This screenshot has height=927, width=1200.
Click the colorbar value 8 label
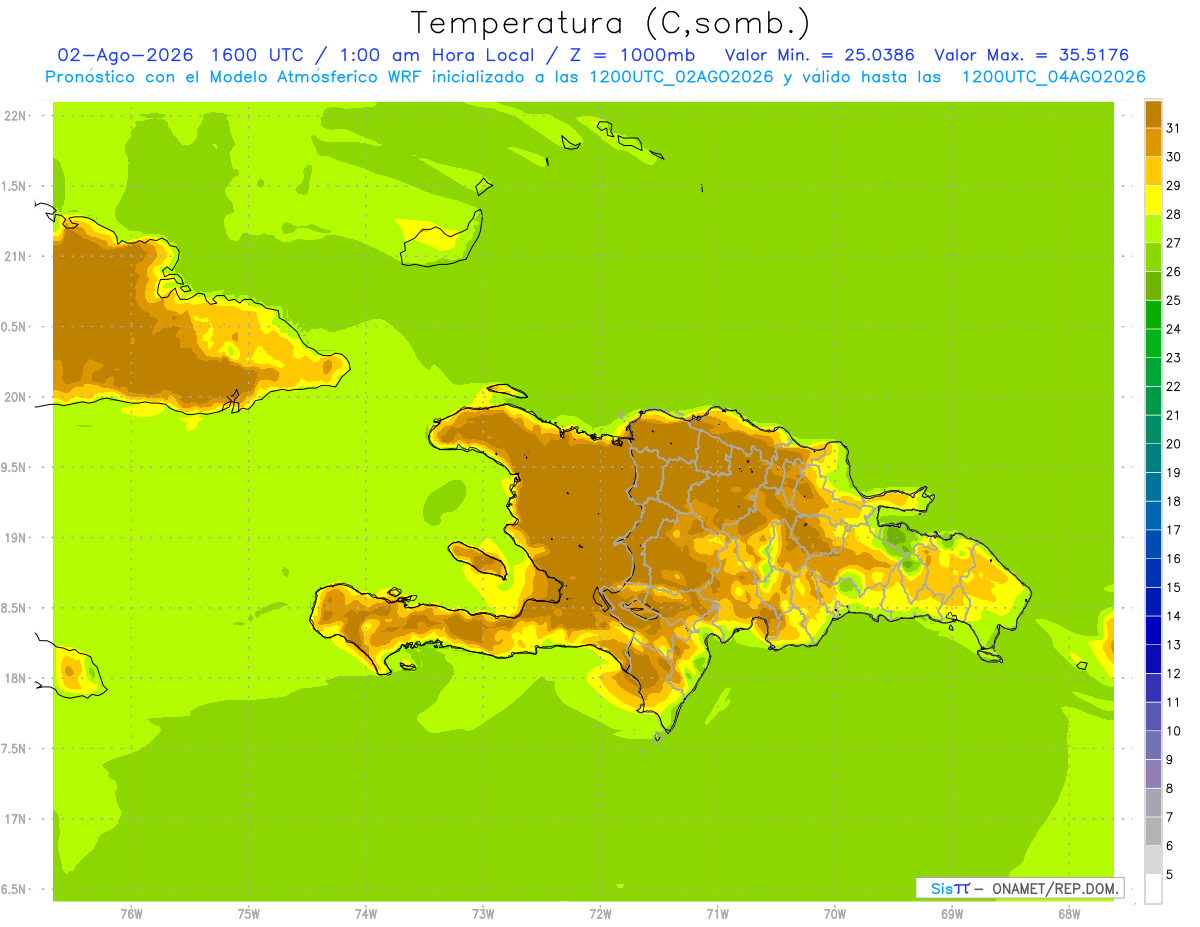(1170, 789)
